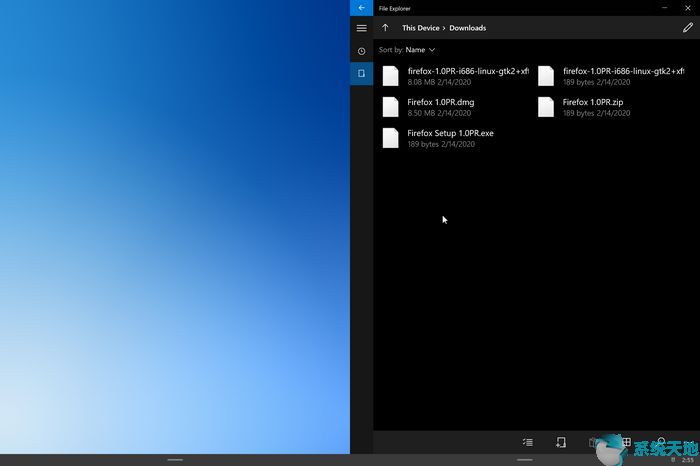Image resolution: width=700 pixels, height=466 pixels.
Task: Select the 189 bytes firefox linux-gtk2 file
Action: point(610,76)
